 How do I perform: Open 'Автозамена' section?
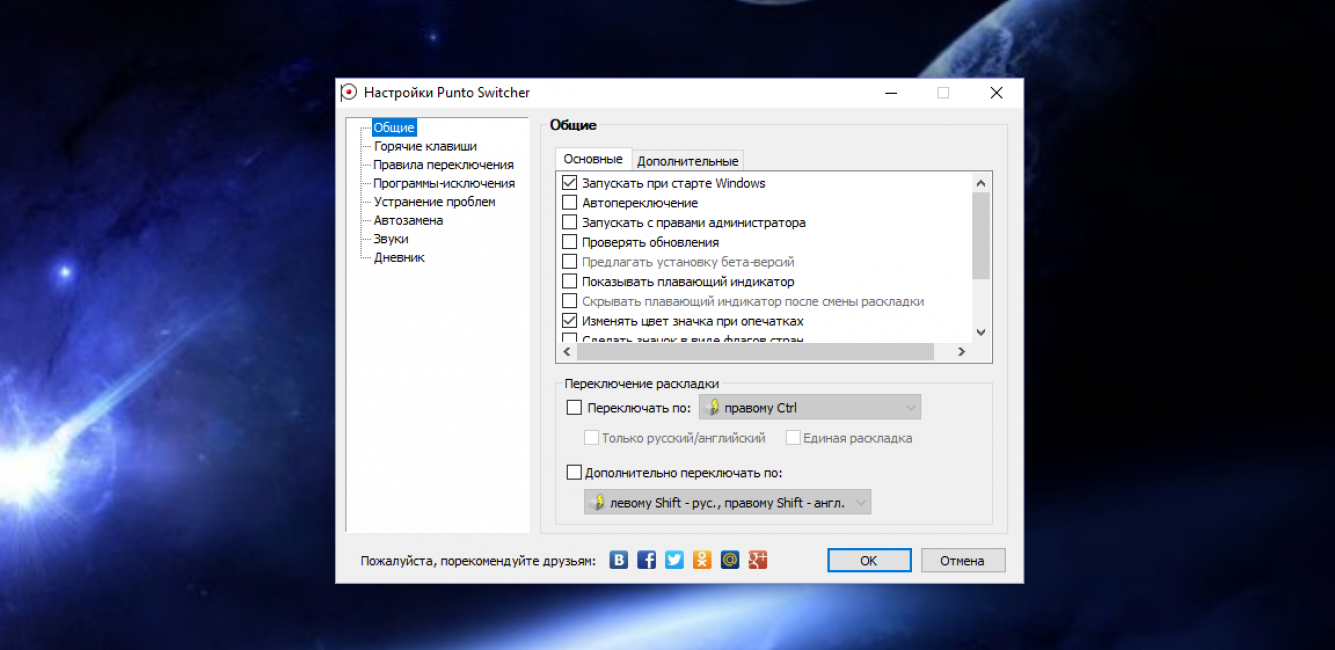click(408, 220)
